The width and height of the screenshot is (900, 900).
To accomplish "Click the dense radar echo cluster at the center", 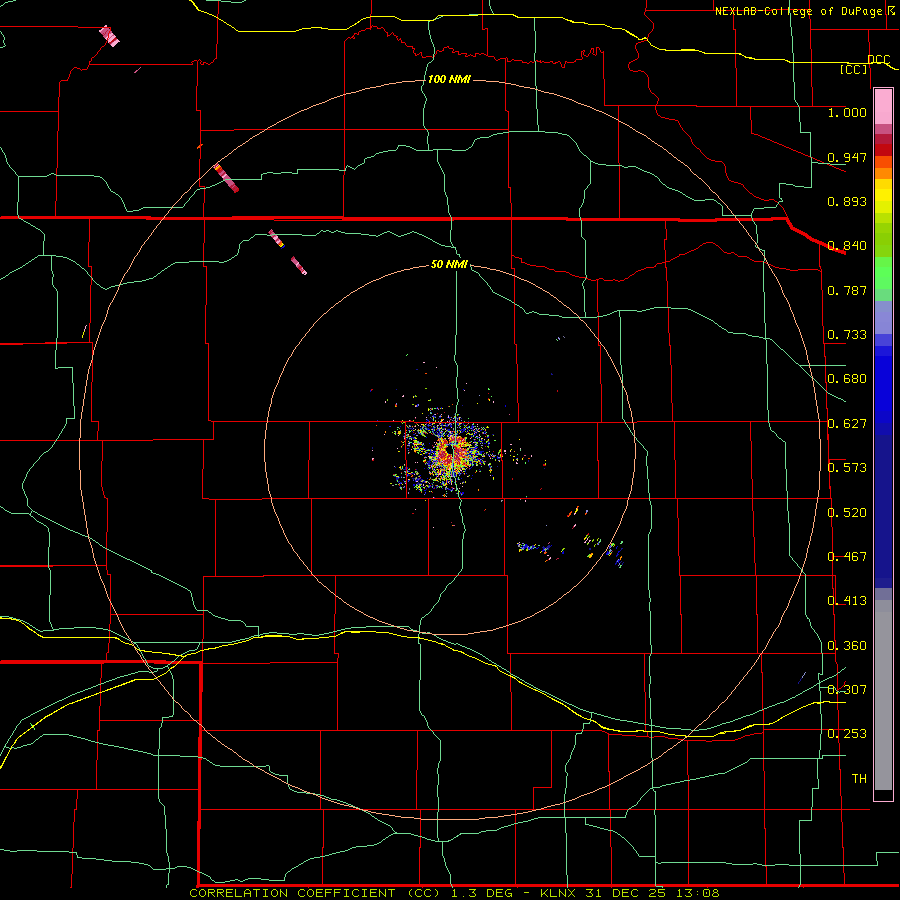I will [x=451, y=453].
